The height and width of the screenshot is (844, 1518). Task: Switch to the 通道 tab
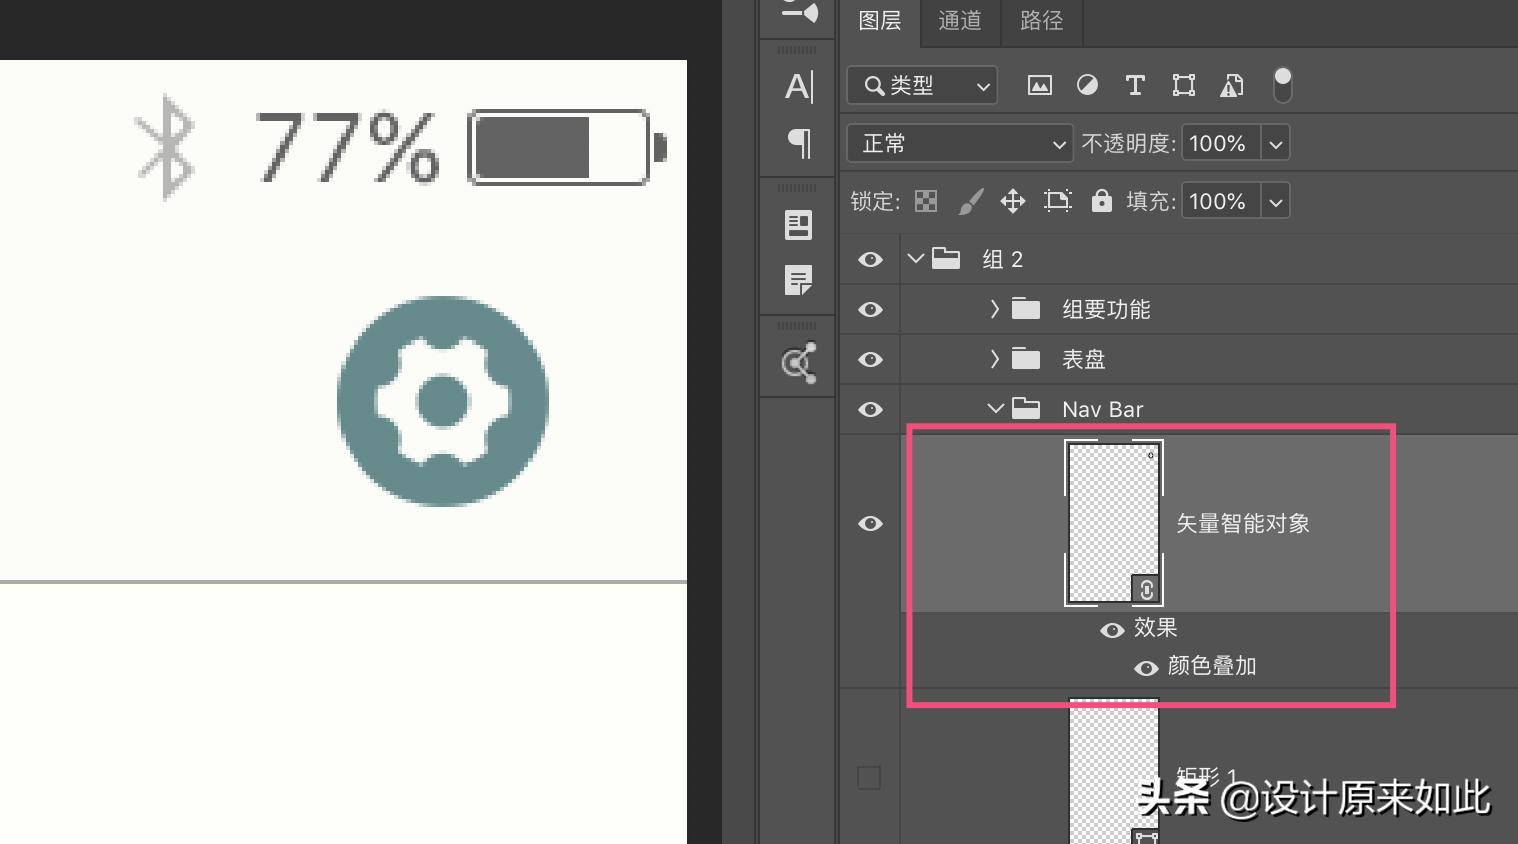point(960,21)
